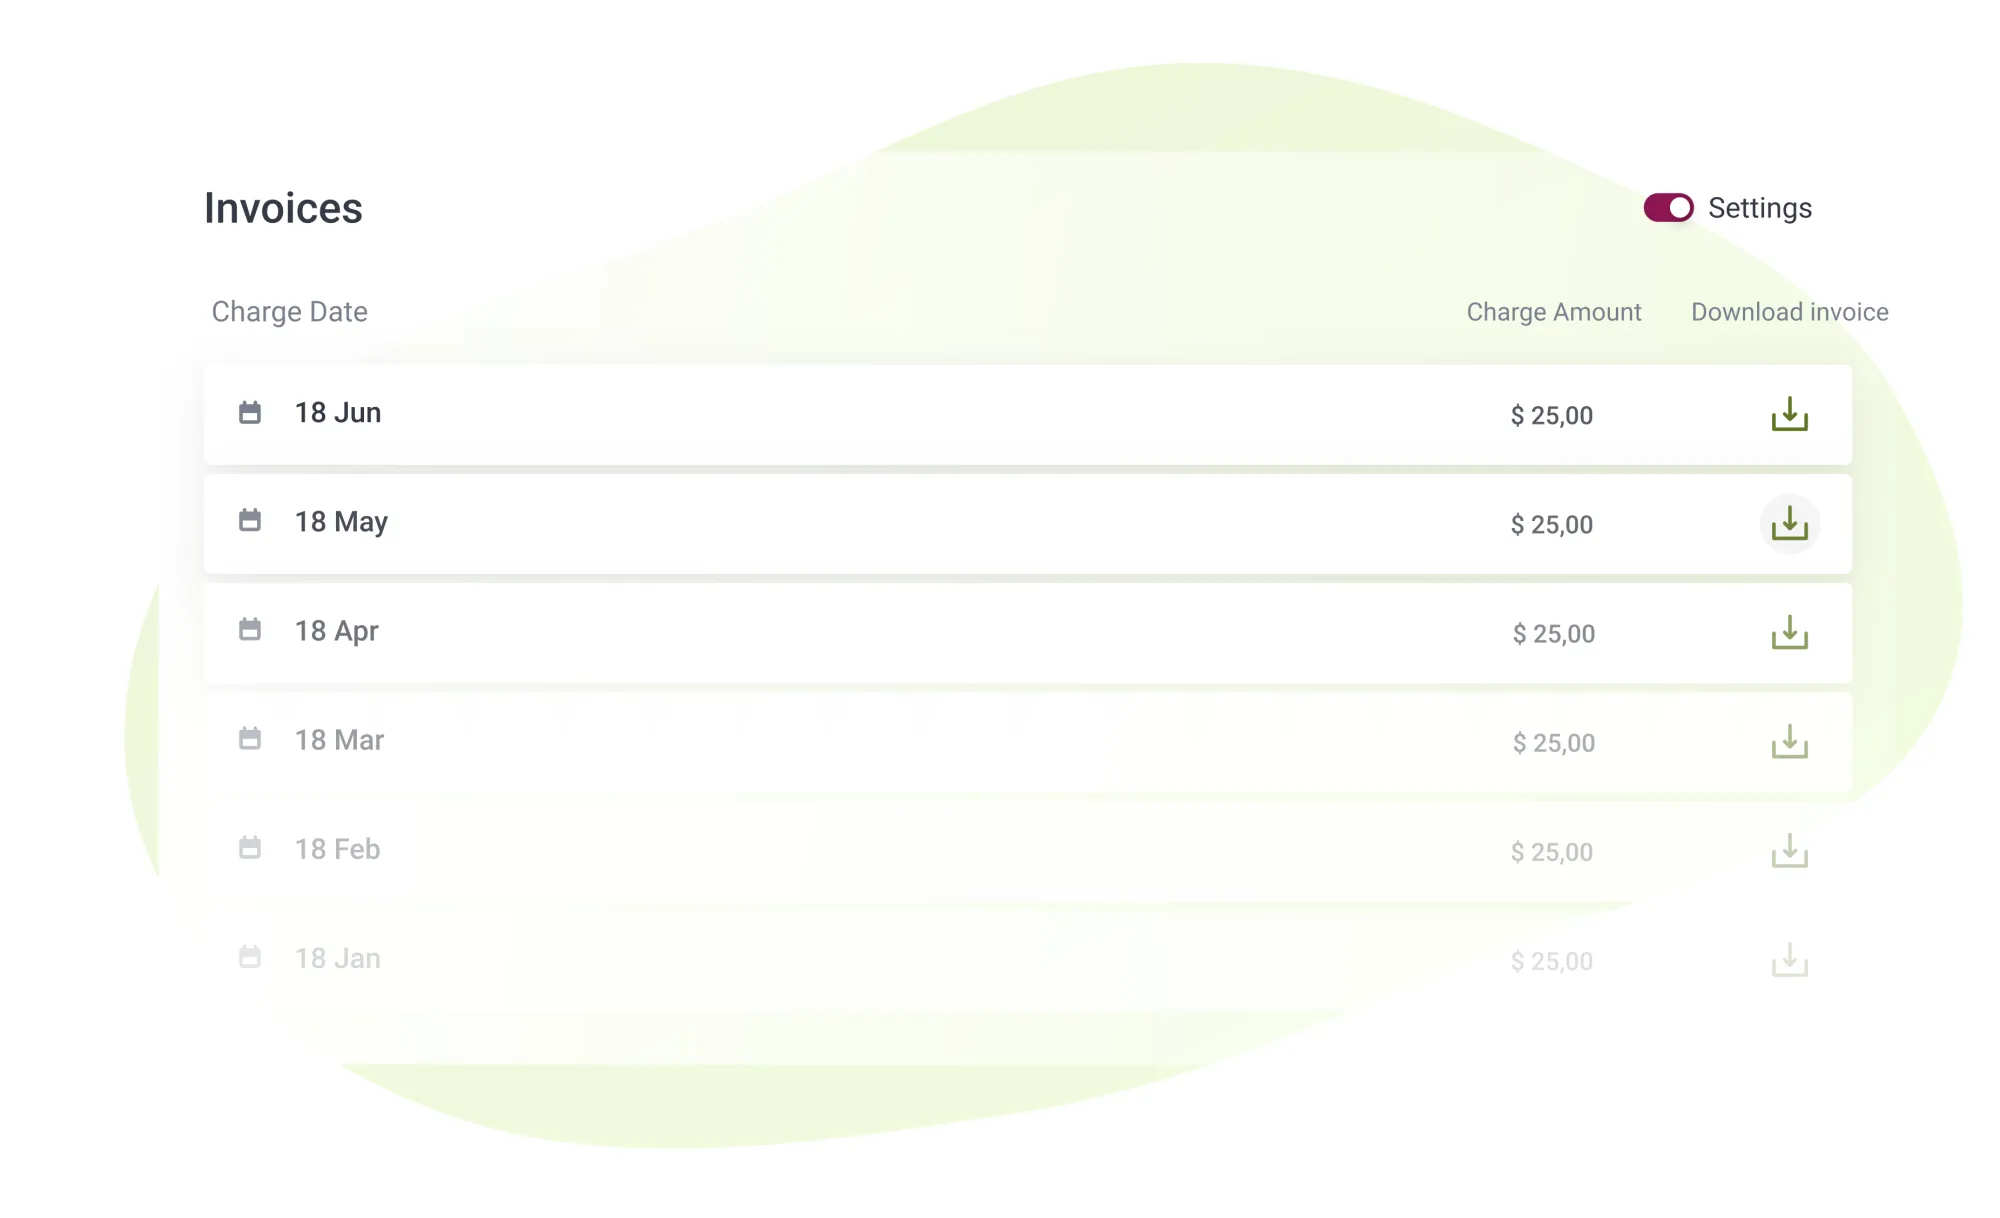Screen dimensions: 2000x1218
Task: Sort by the Charge Date column header
Action: 289,311
